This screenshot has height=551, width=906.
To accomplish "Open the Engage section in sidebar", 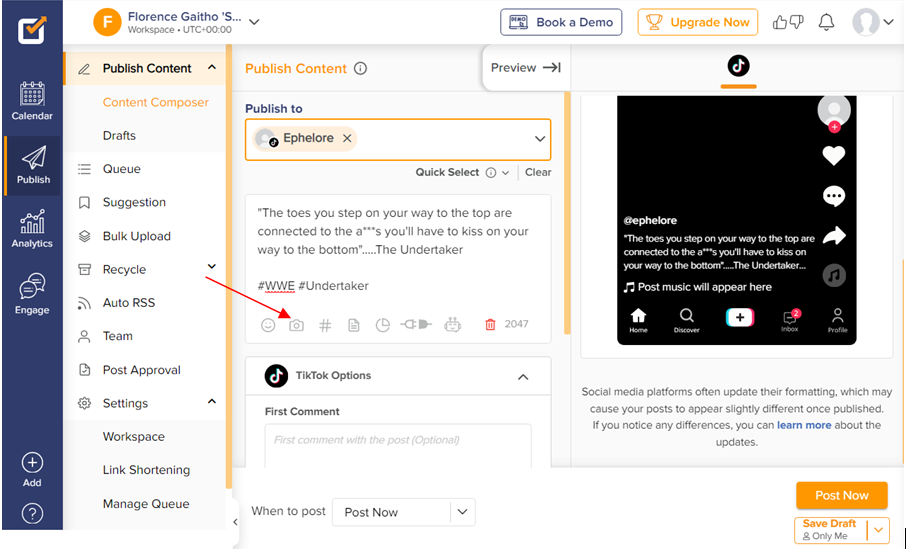I will [32, 293].
